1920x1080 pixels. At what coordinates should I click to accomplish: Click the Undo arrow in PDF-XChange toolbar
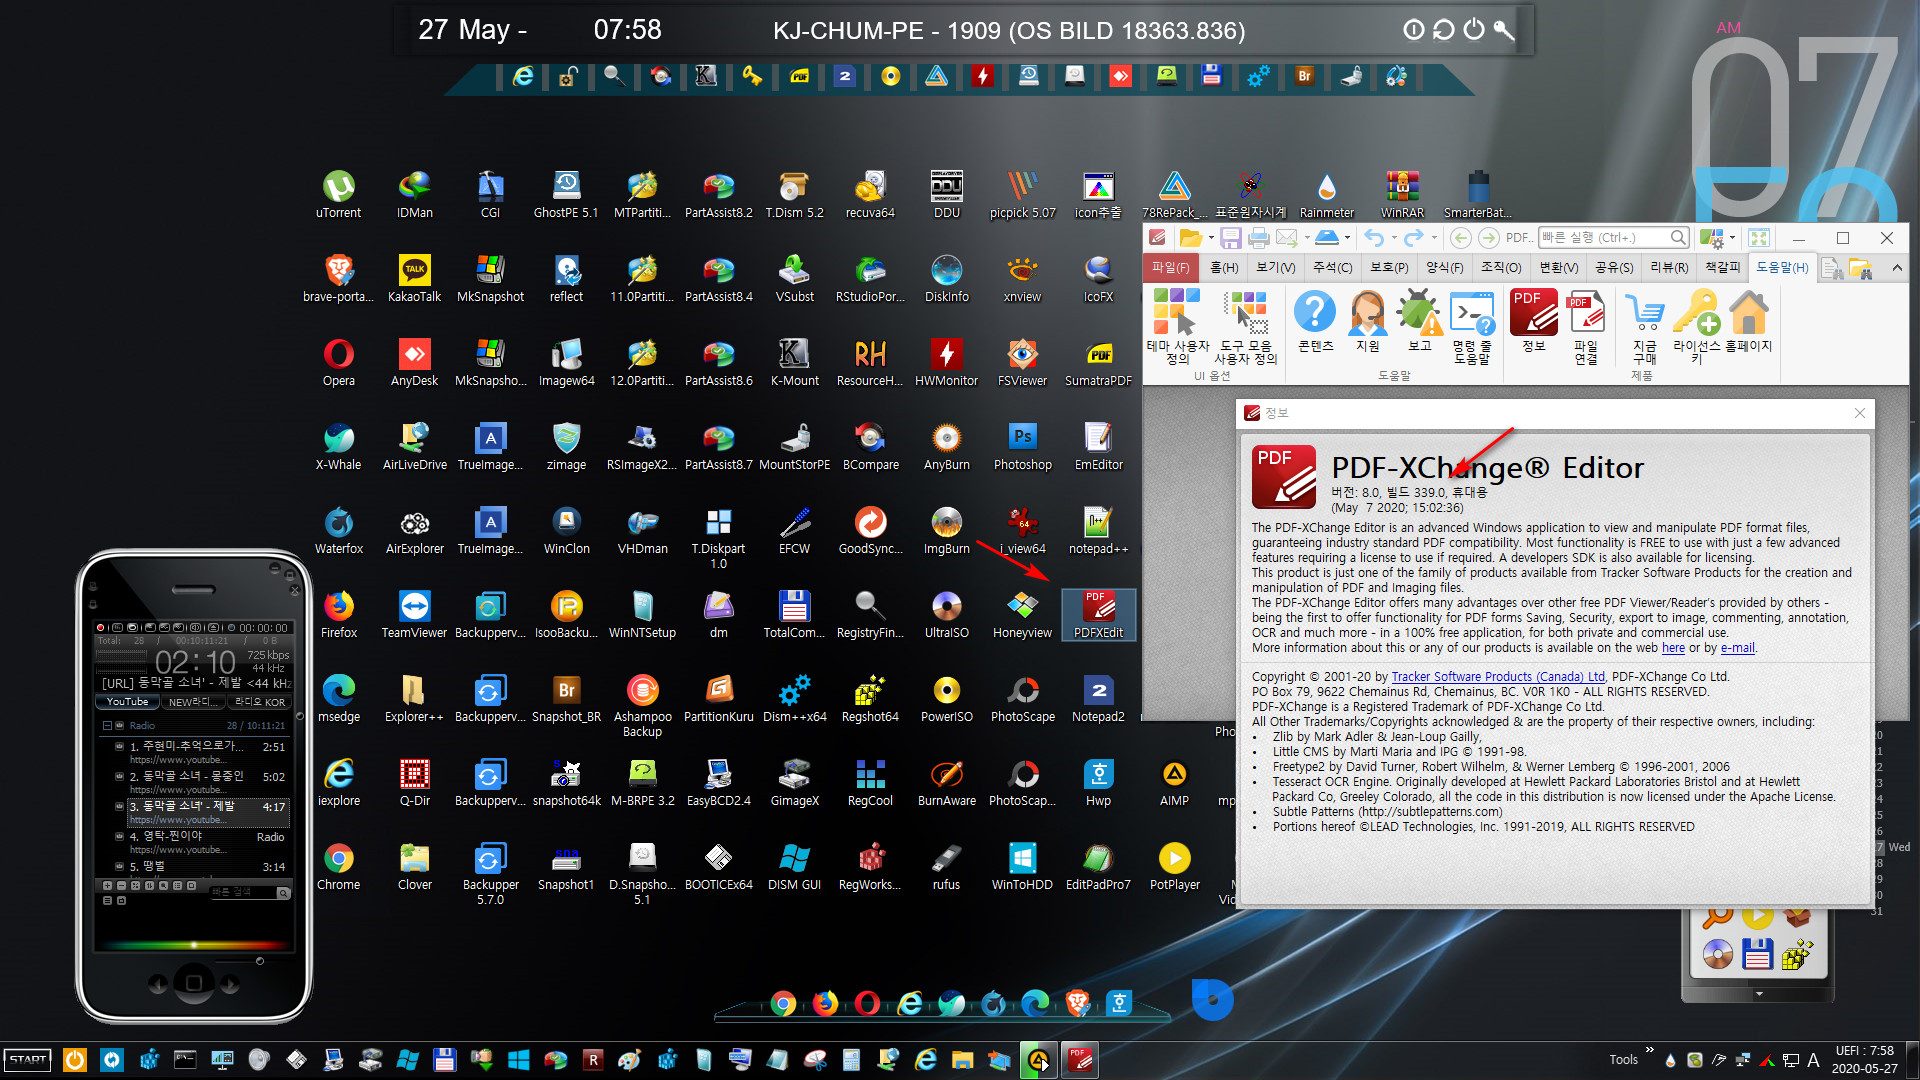[x=1374, y=238]
